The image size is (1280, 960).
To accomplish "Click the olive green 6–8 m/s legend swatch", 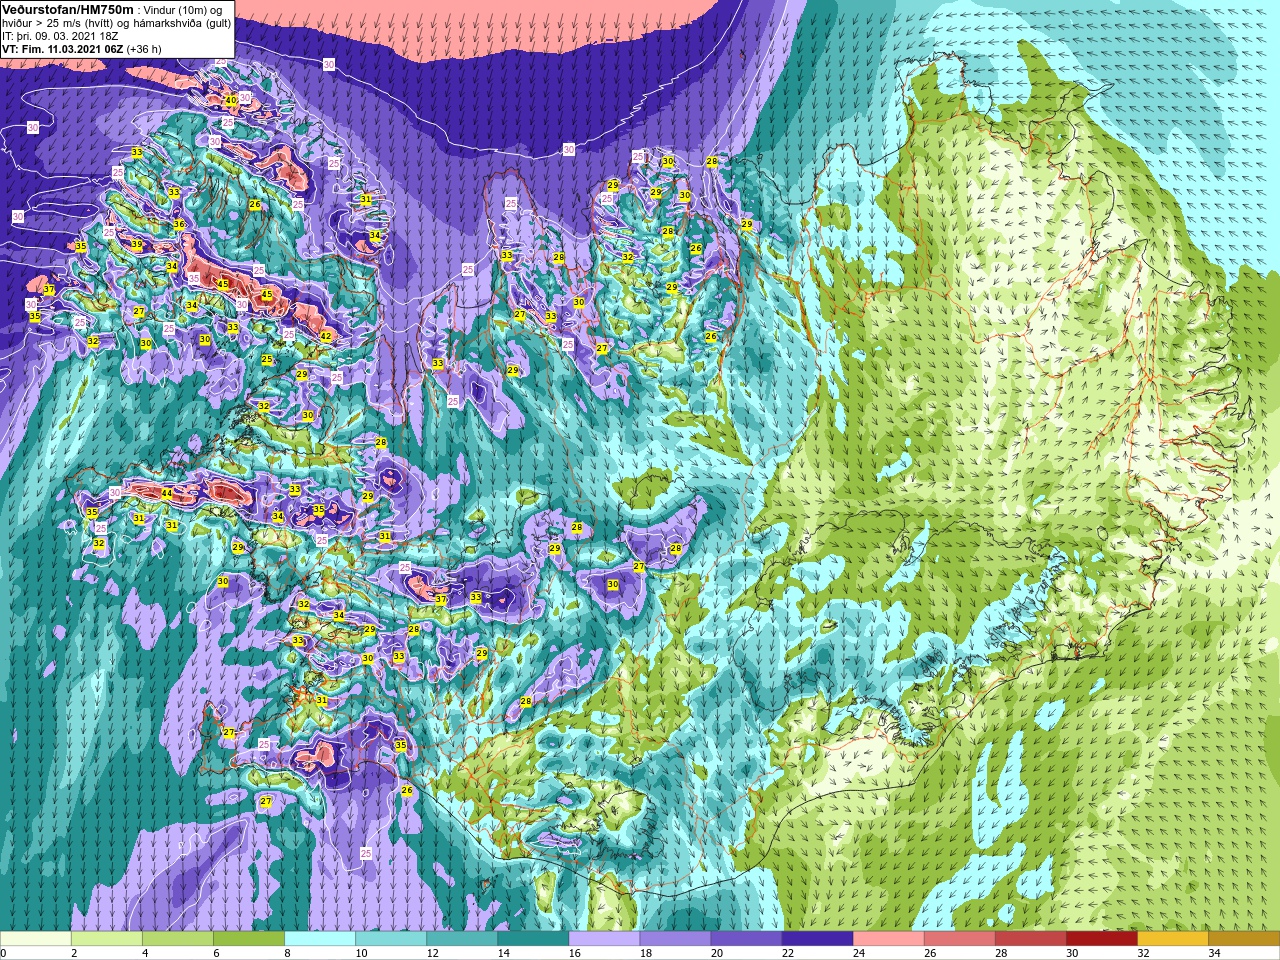I will [249, 939].
